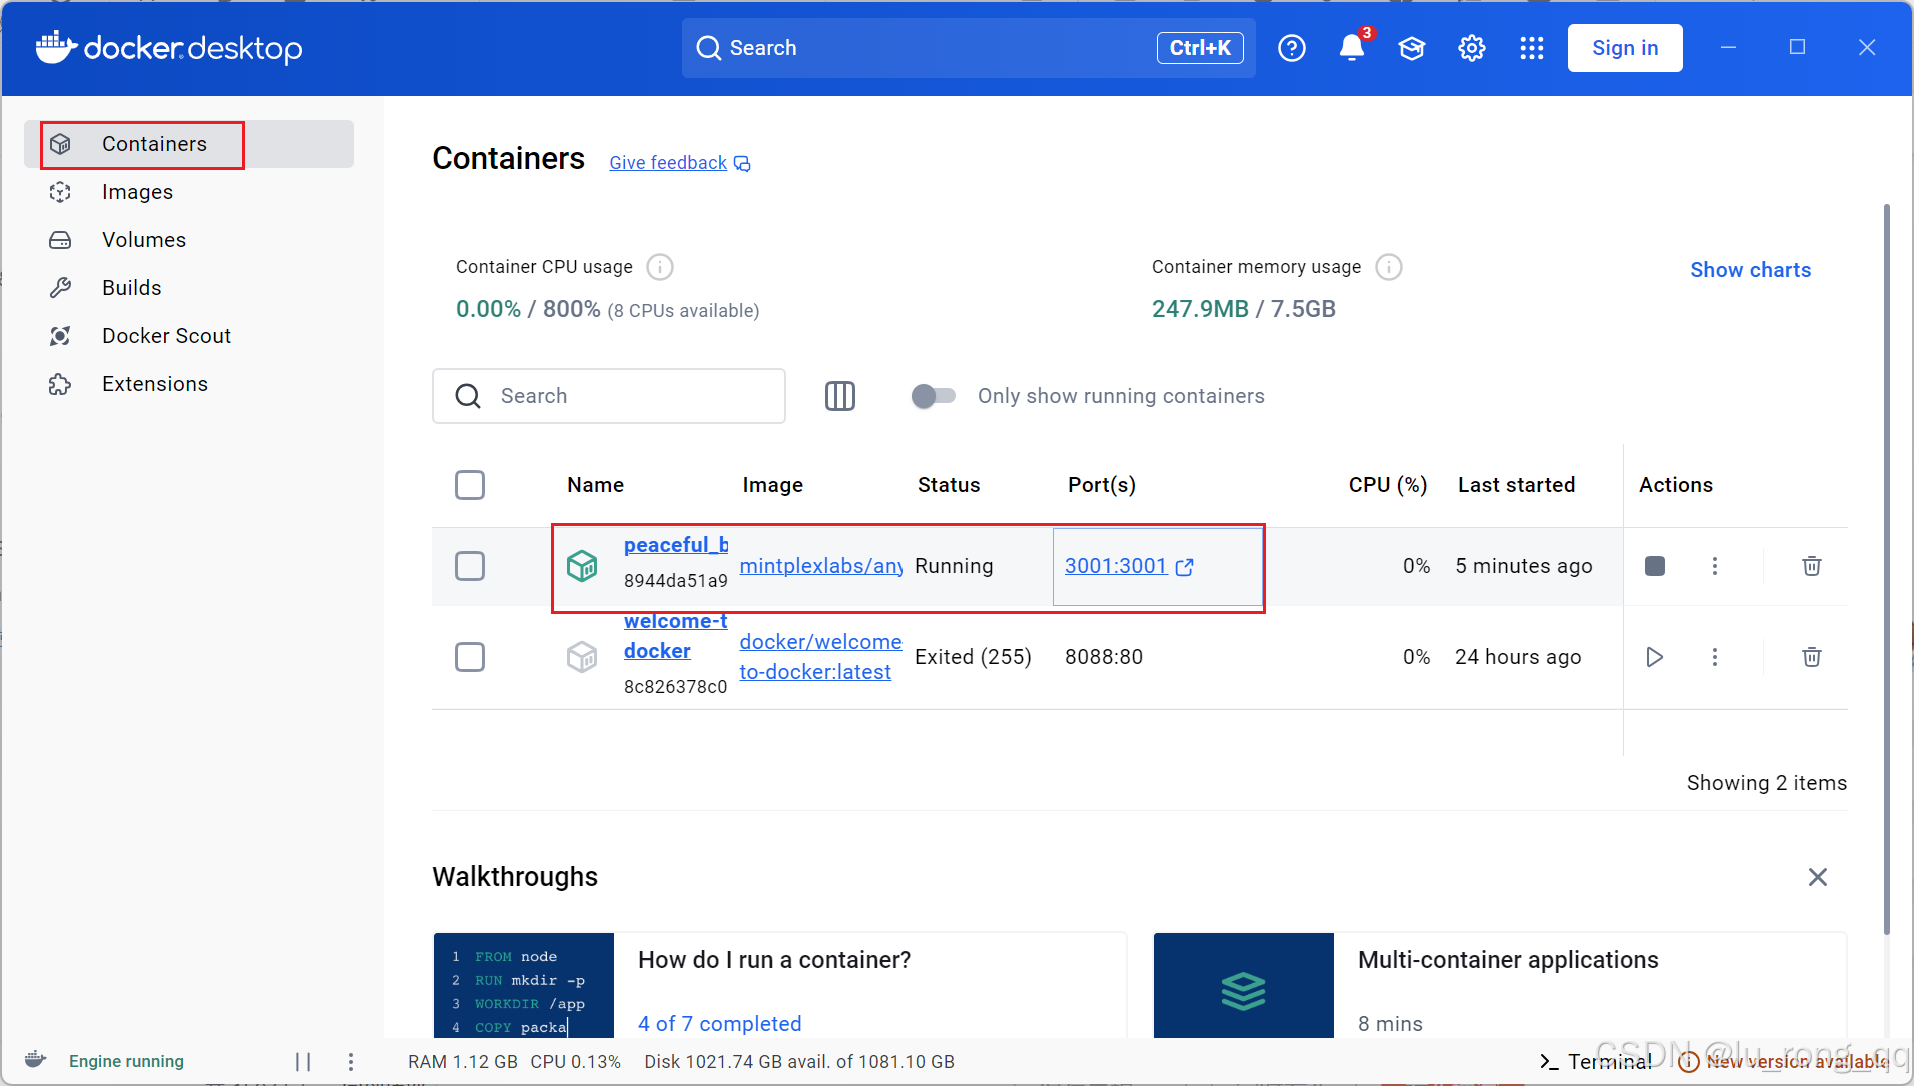Go to Images in sidebar

[x=189, y=192]
